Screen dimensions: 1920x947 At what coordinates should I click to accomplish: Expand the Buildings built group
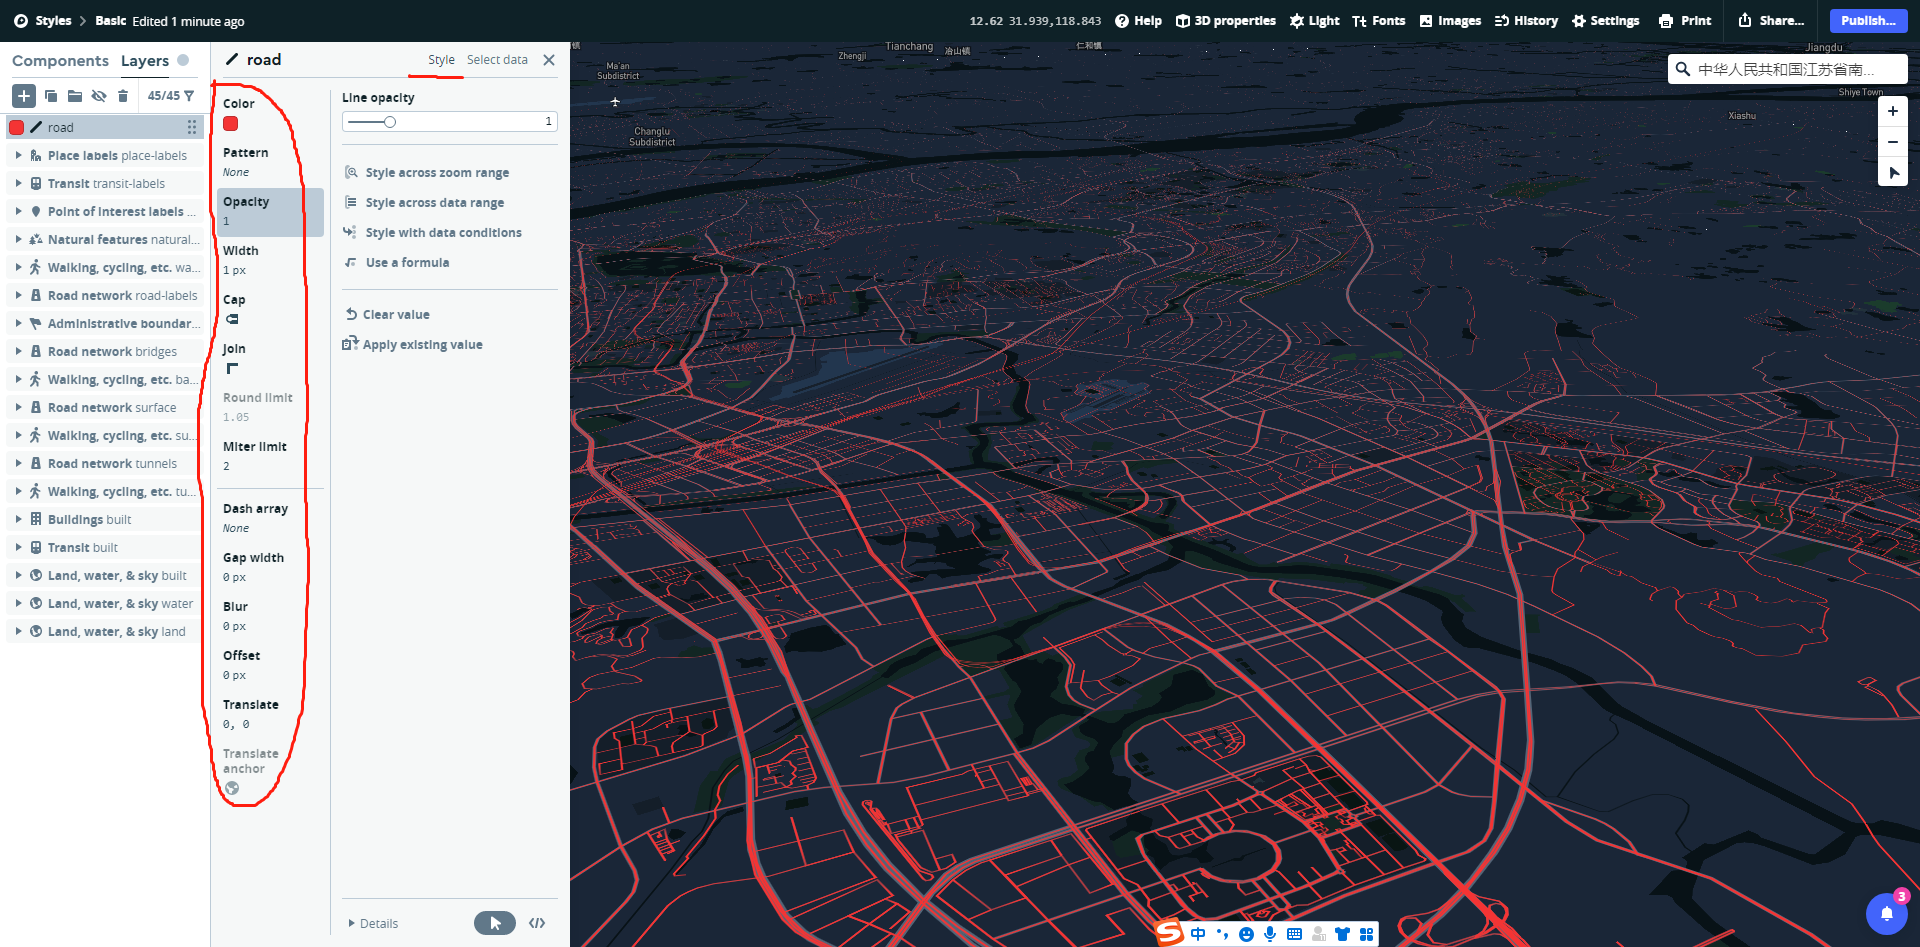click(x=18, y=519)
